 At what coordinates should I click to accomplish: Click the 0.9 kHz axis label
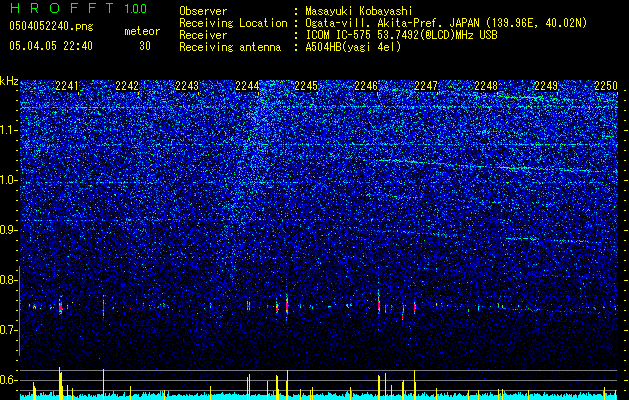tap(9, 230)
